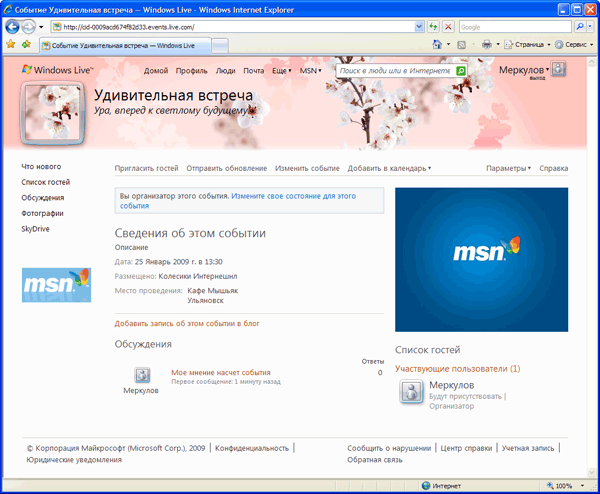
Task: Click Сообщить о нарушении footer link
Action: [389, 448]
